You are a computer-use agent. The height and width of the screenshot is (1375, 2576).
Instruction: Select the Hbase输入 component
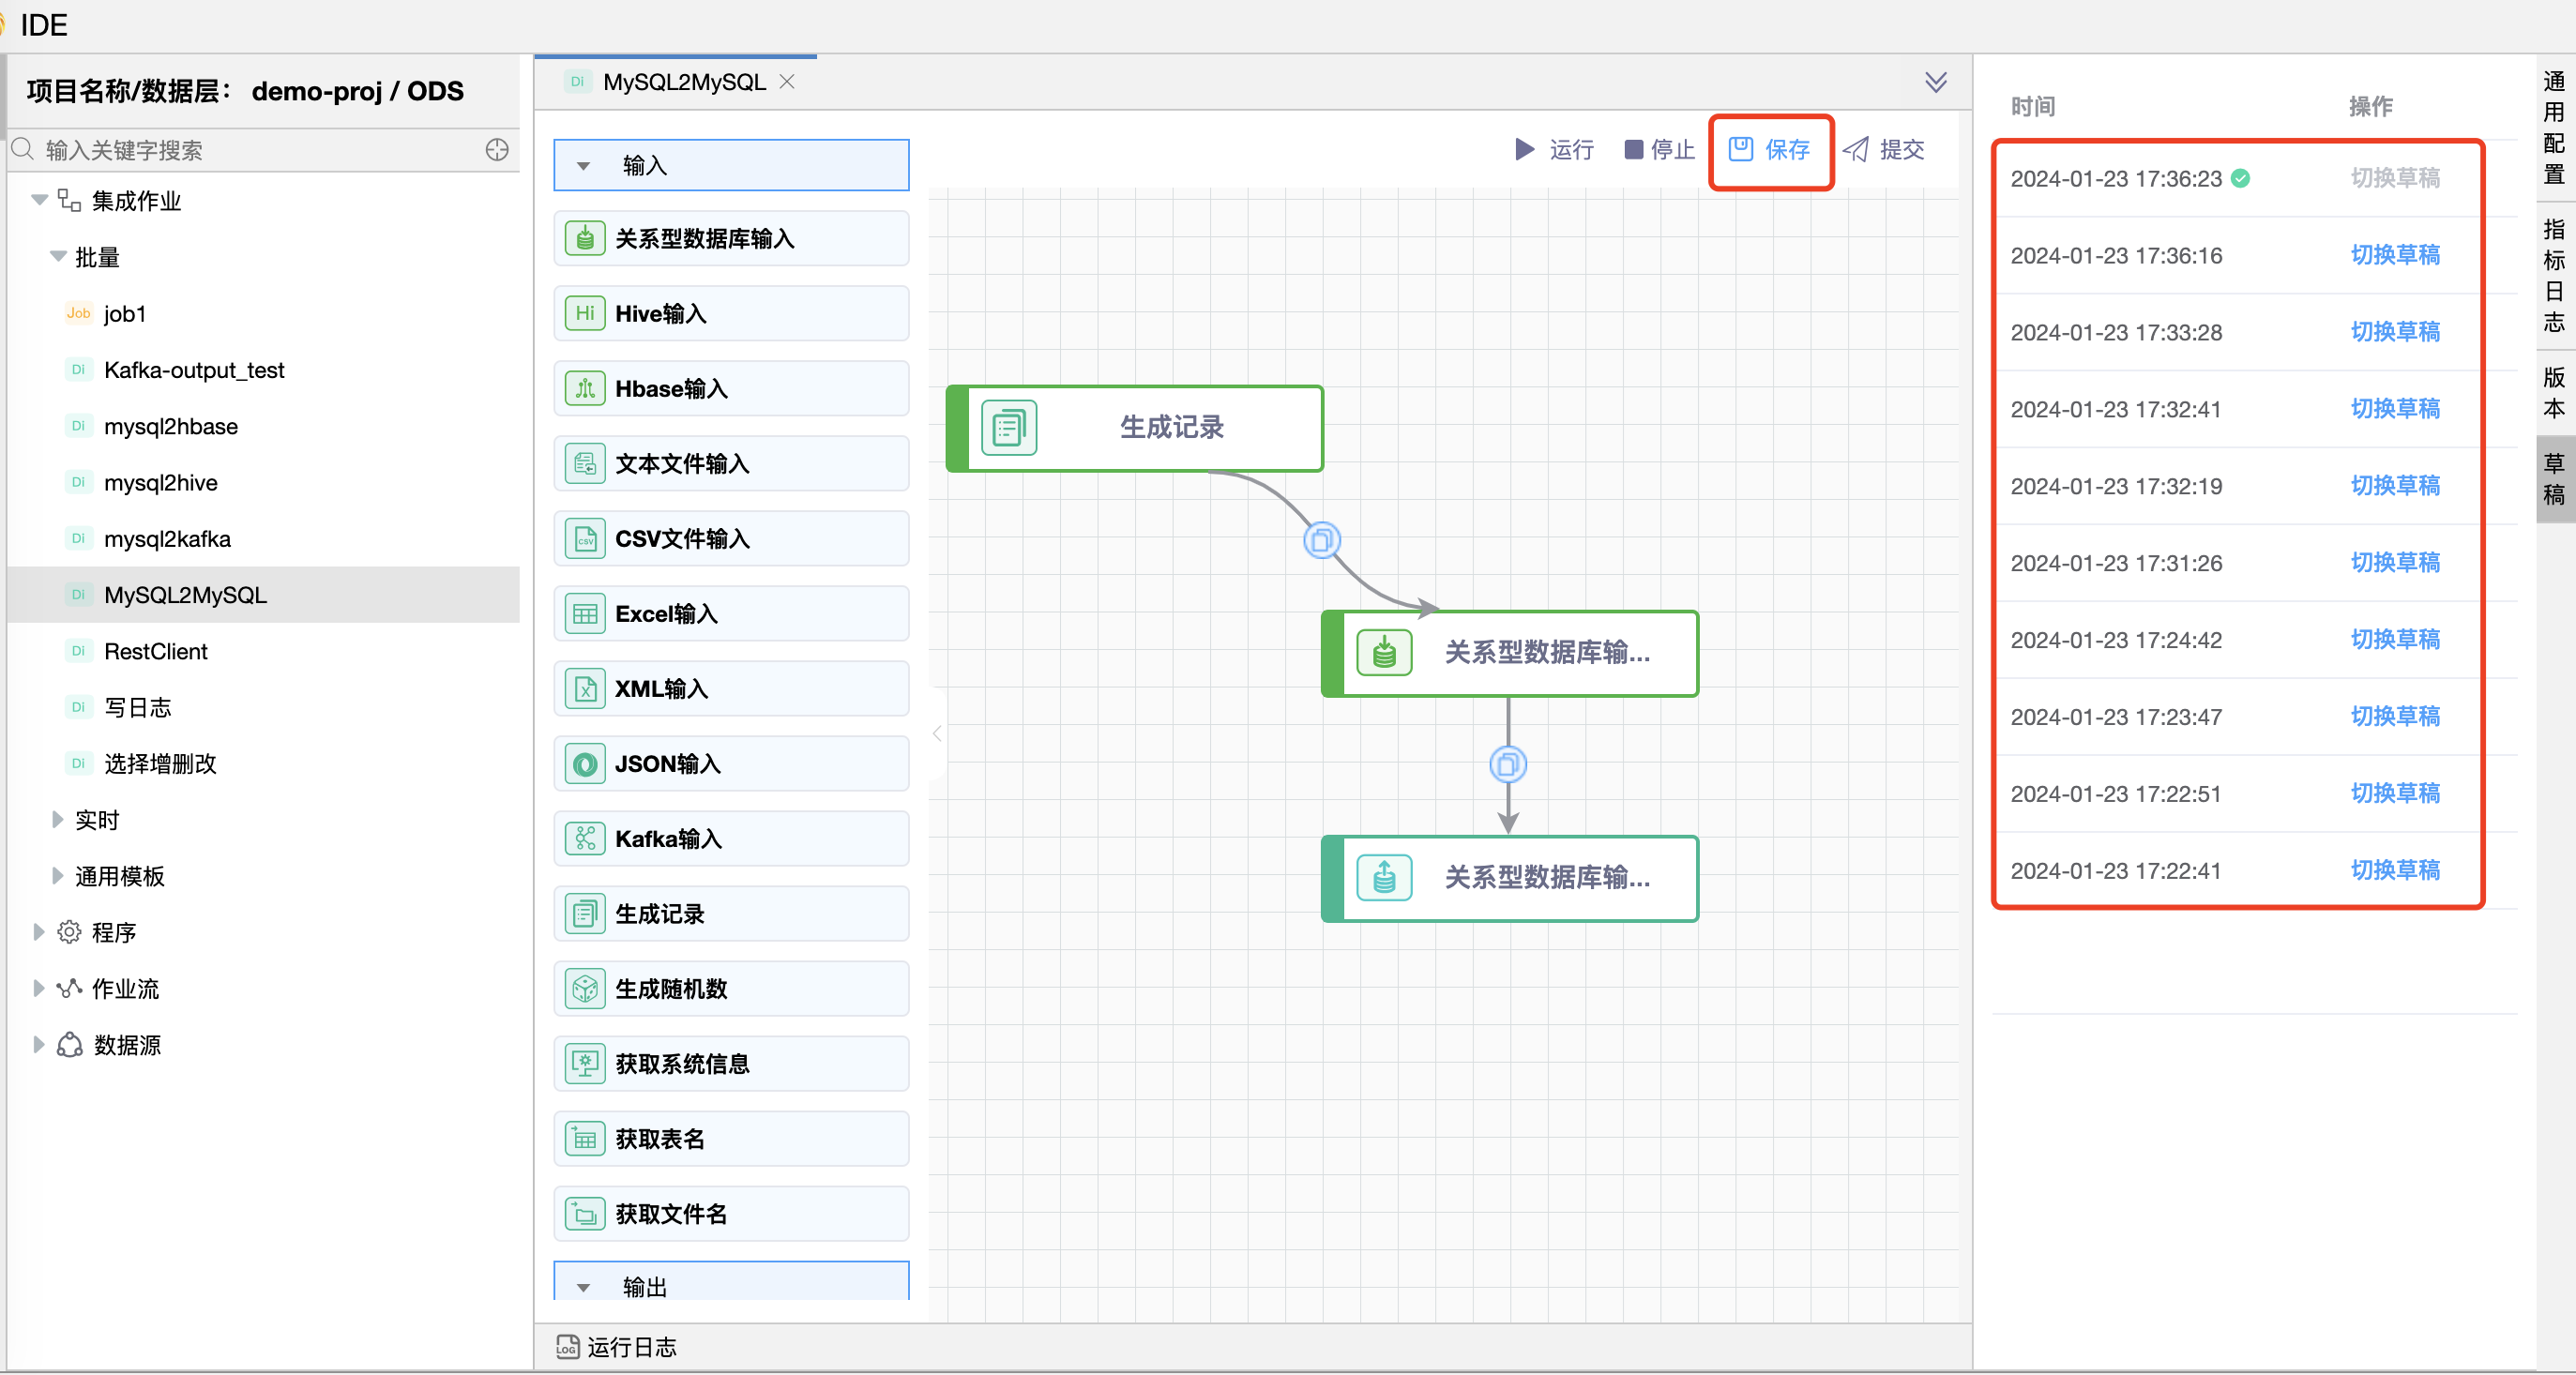click(731, 388)
